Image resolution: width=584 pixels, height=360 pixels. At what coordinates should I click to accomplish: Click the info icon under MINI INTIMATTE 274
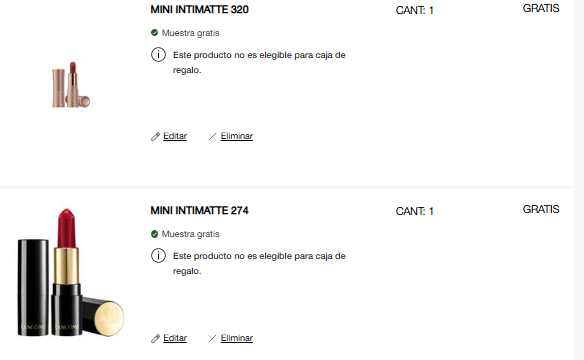point(158,256)
